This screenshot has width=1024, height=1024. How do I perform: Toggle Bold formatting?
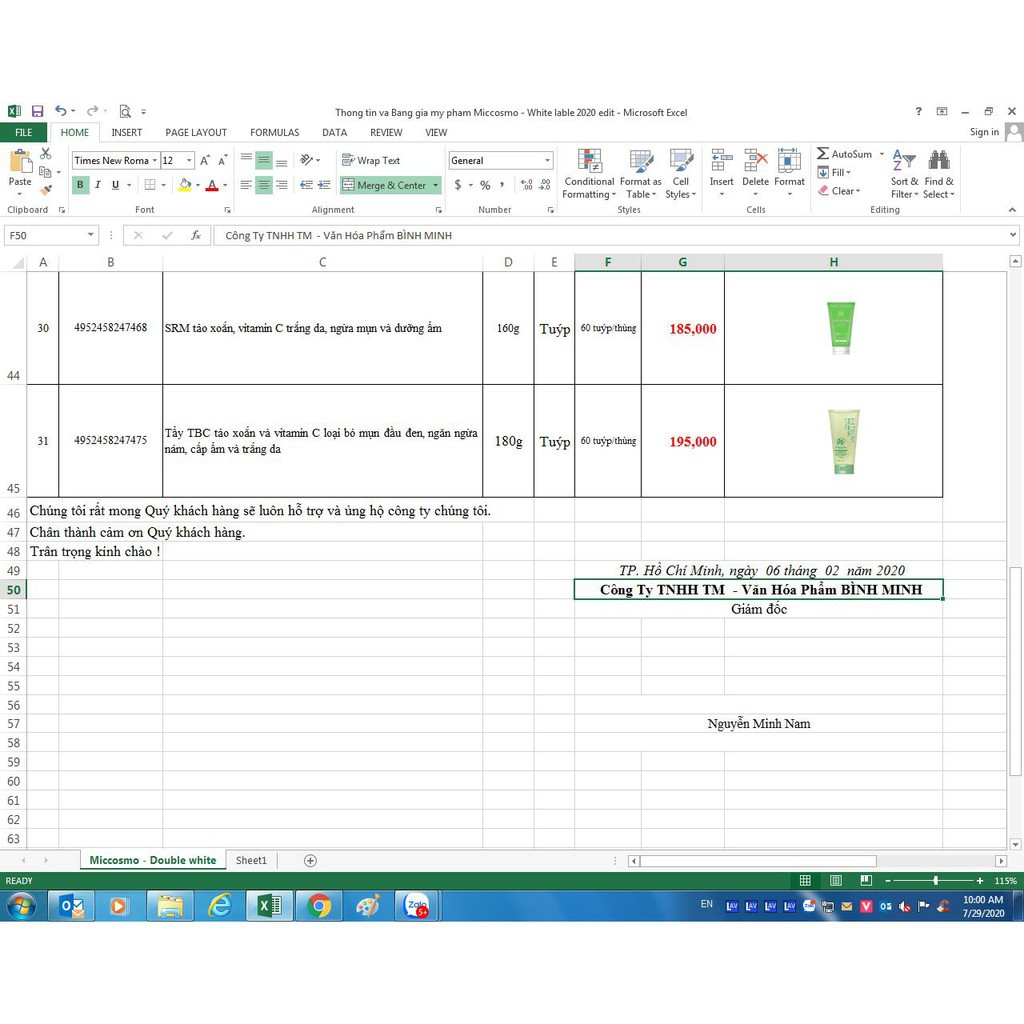tap(80, 185)
